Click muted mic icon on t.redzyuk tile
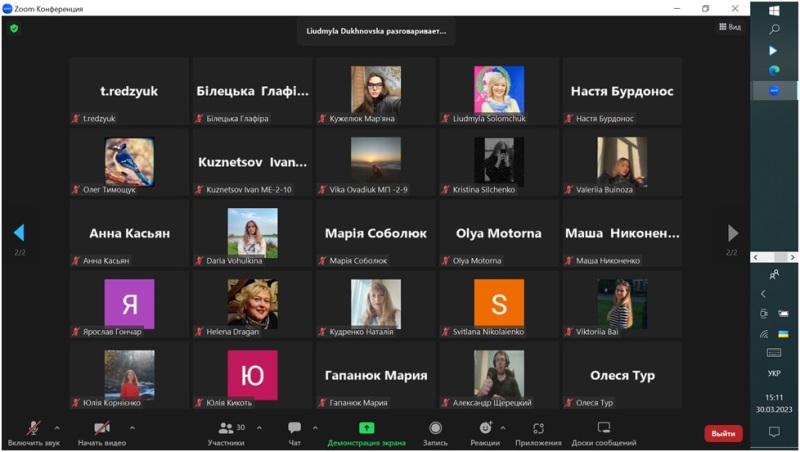The height and width of the screenshot is (452, 800). coord(76,118)
